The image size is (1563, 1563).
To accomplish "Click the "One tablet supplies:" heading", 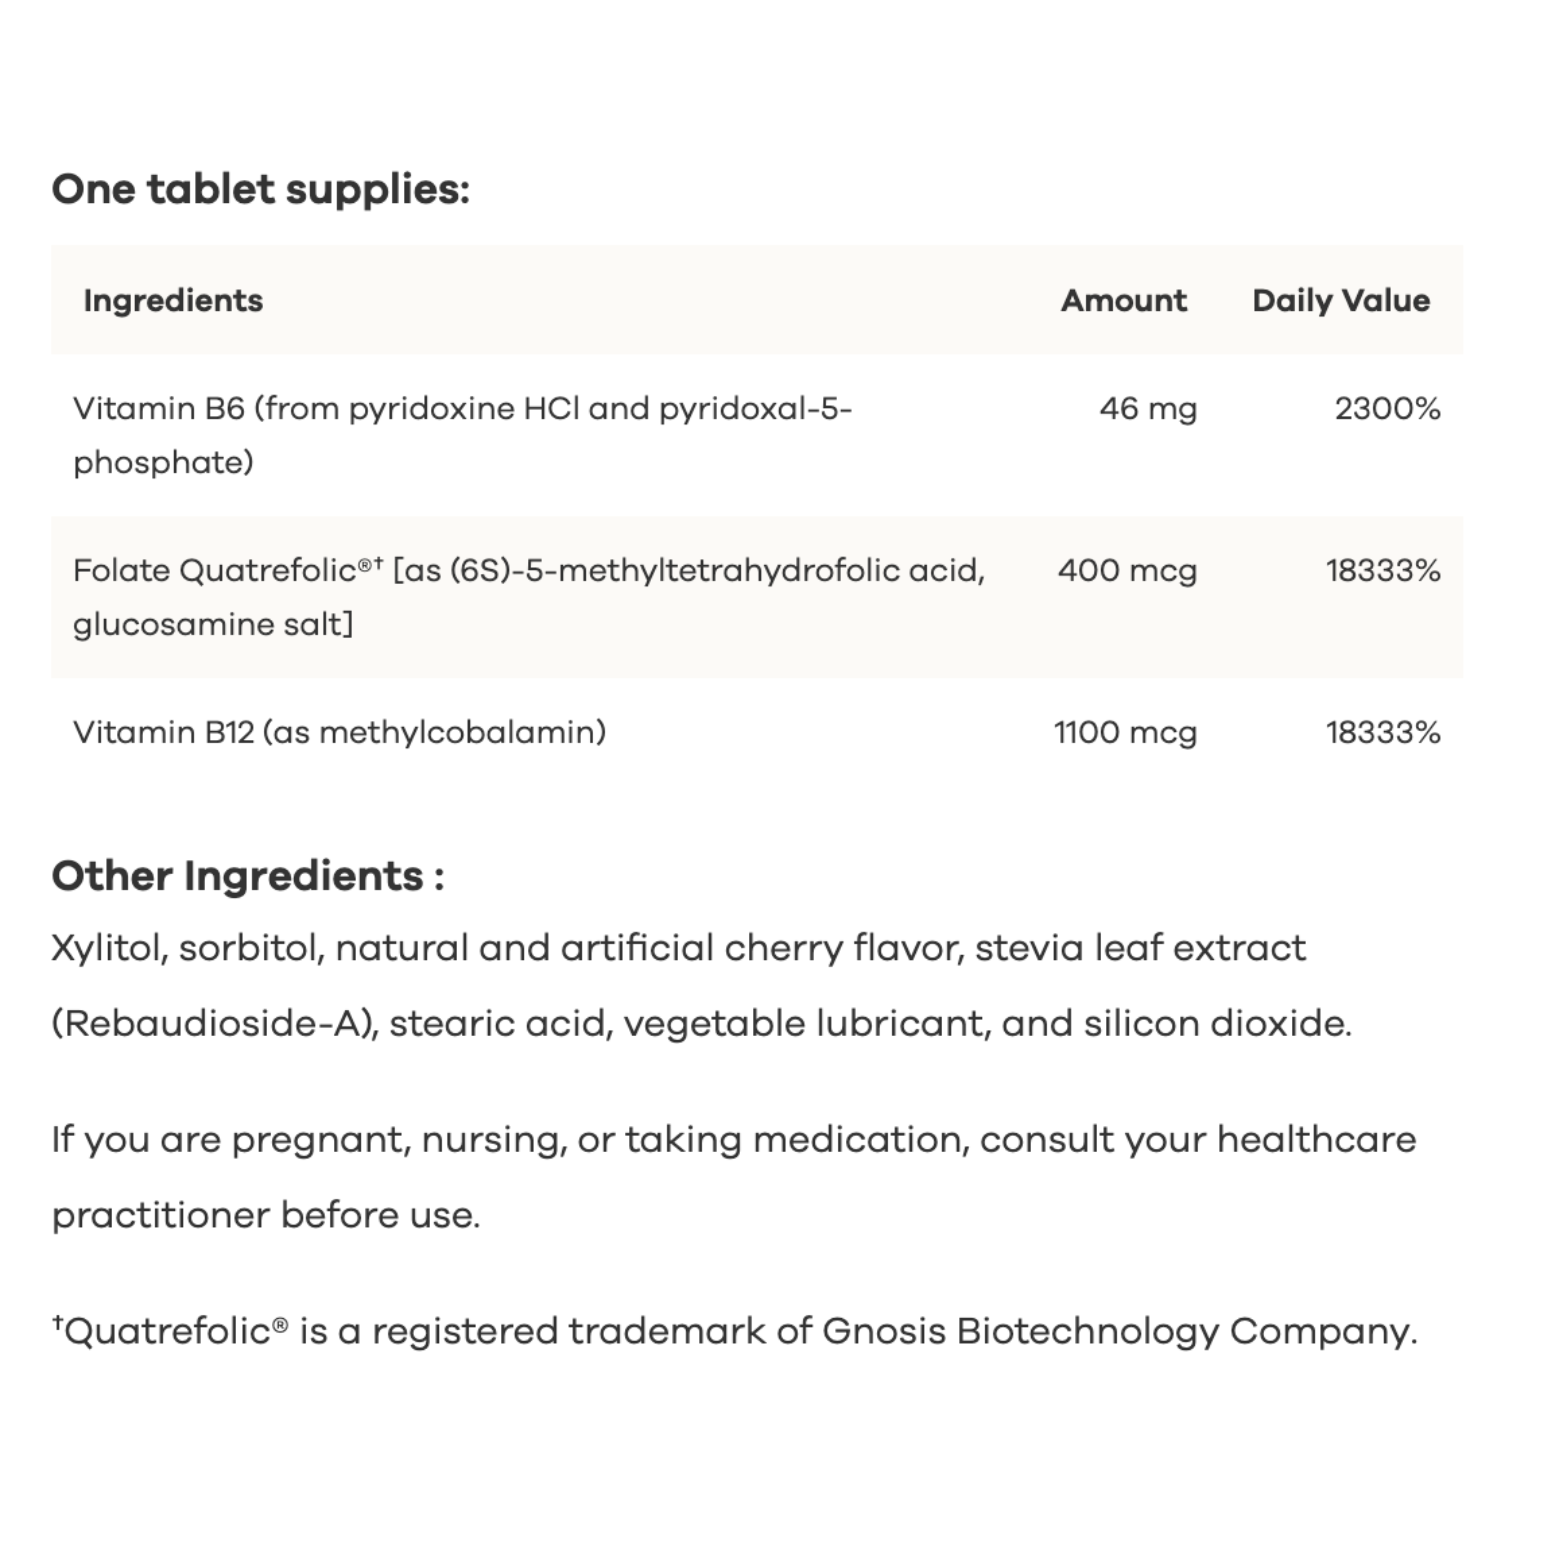I will tap(260, 189).
